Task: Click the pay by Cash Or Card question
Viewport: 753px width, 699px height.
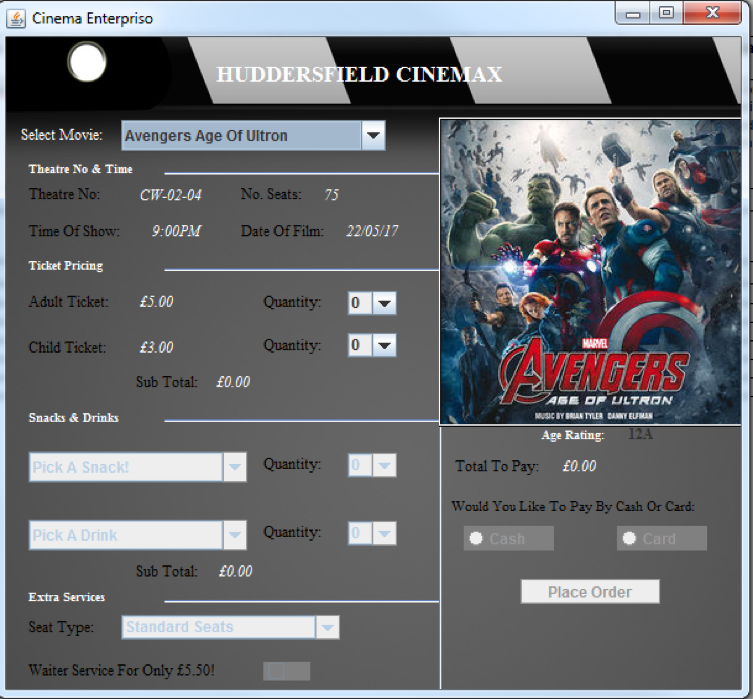Action: click(573, 506)
